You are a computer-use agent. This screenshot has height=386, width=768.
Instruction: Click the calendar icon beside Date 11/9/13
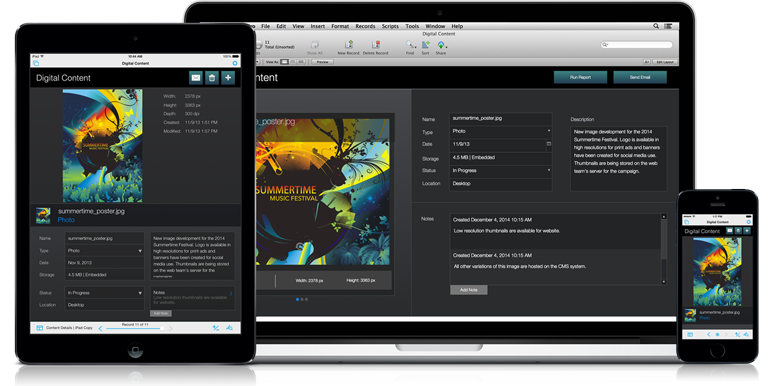click(549, 144)
